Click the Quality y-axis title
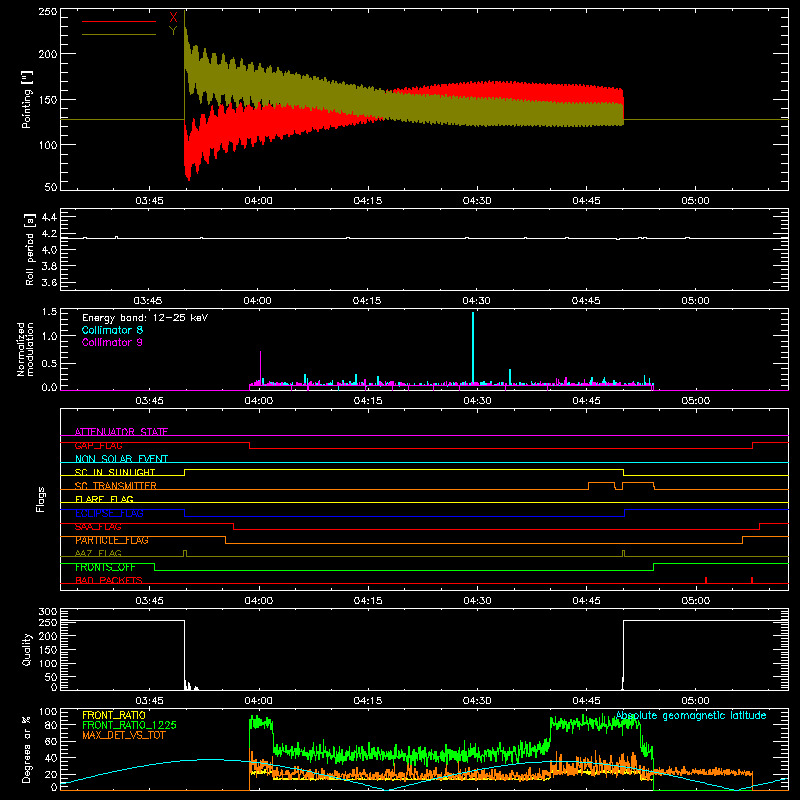 point(27,649)
